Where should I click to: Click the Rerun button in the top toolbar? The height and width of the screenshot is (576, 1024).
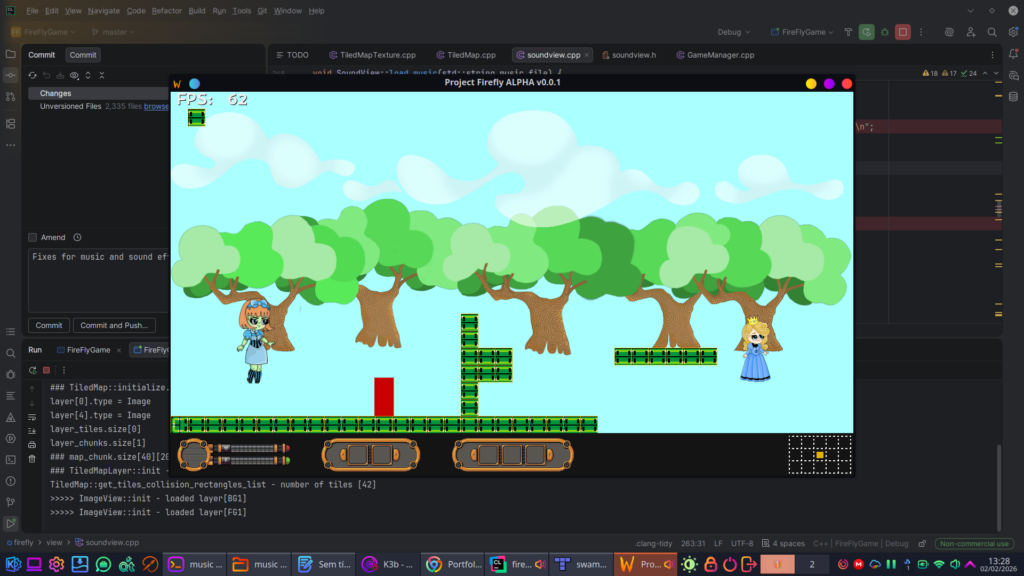tap(866, 32)
